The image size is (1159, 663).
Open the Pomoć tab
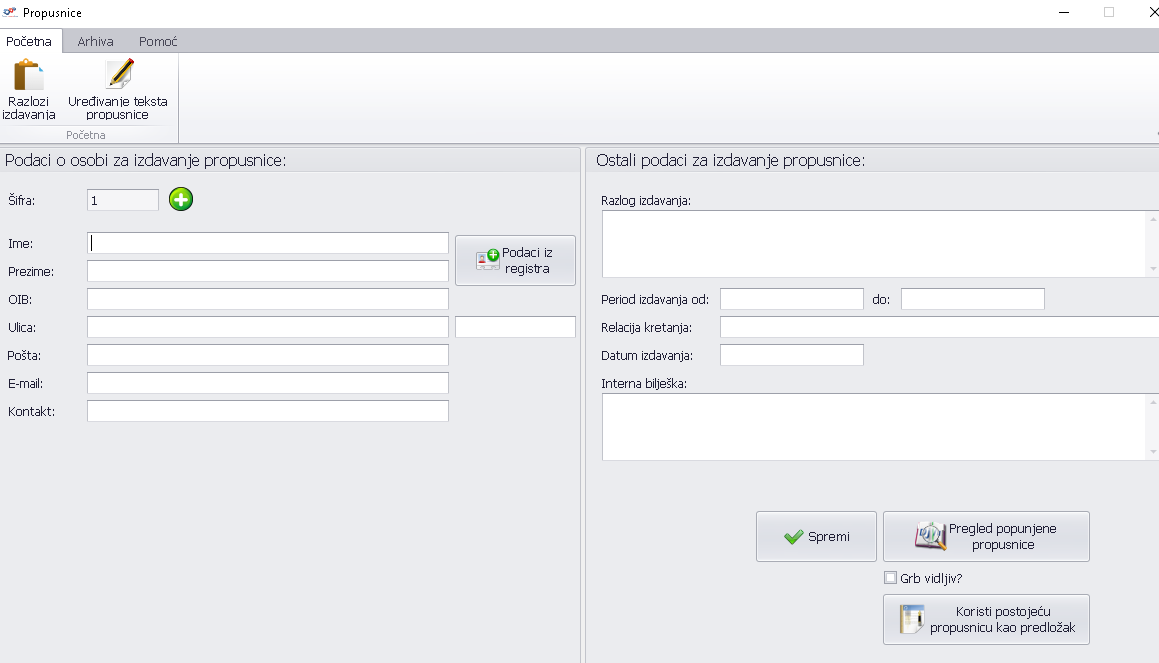pos(158,42)
